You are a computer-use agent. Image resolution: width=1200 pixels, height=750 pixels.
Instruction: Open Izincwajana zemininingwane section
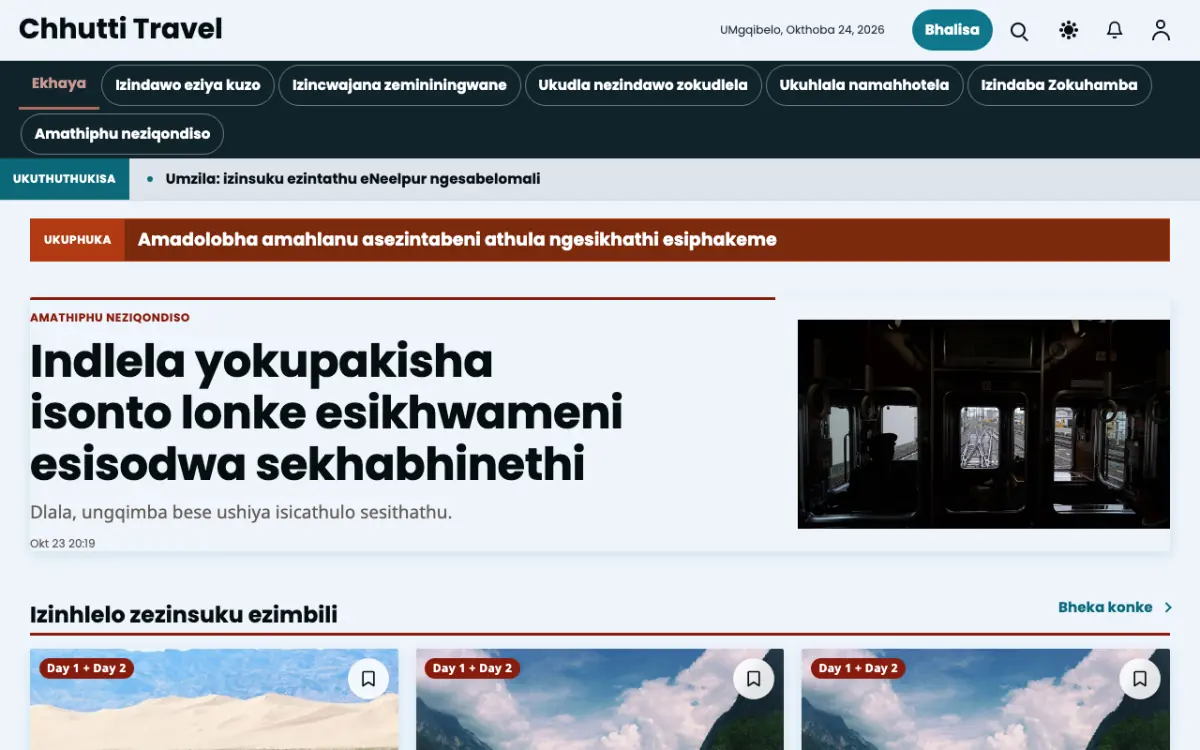pyautogui.click(x=399, y=85)
